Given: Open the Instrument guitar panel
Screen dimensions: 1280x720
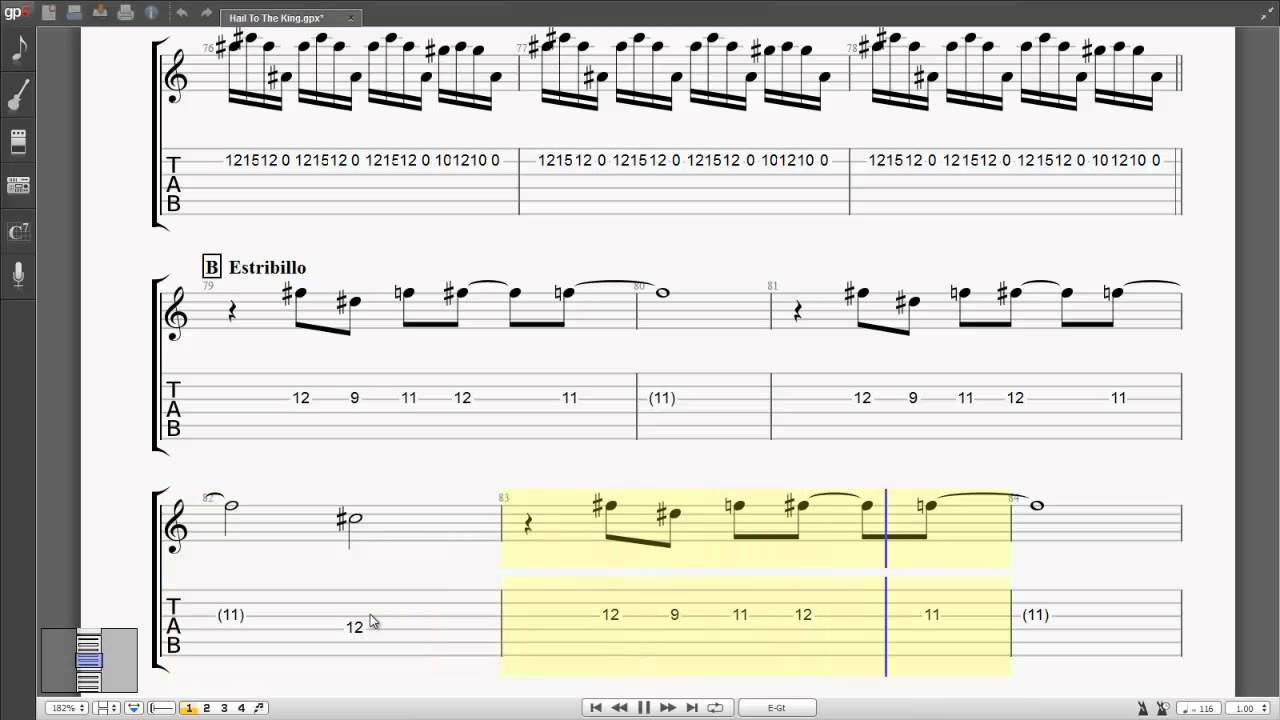Looking at the screenshot, I should click(x=18, y=95).
